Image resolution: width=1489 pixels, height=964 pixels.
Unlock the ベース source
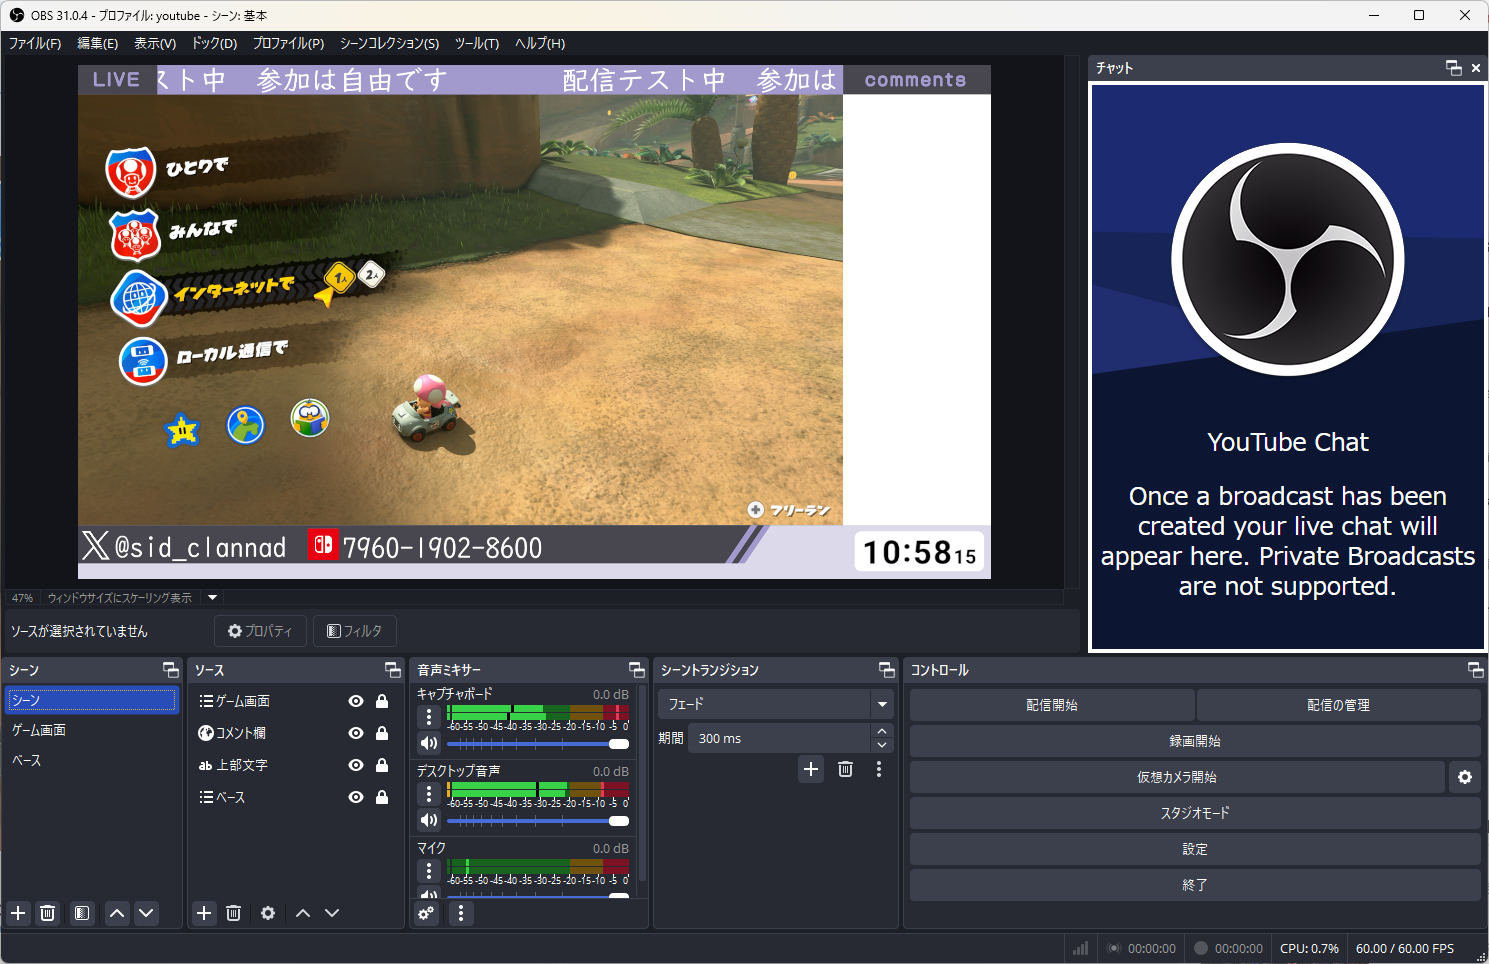coord(382,797)
